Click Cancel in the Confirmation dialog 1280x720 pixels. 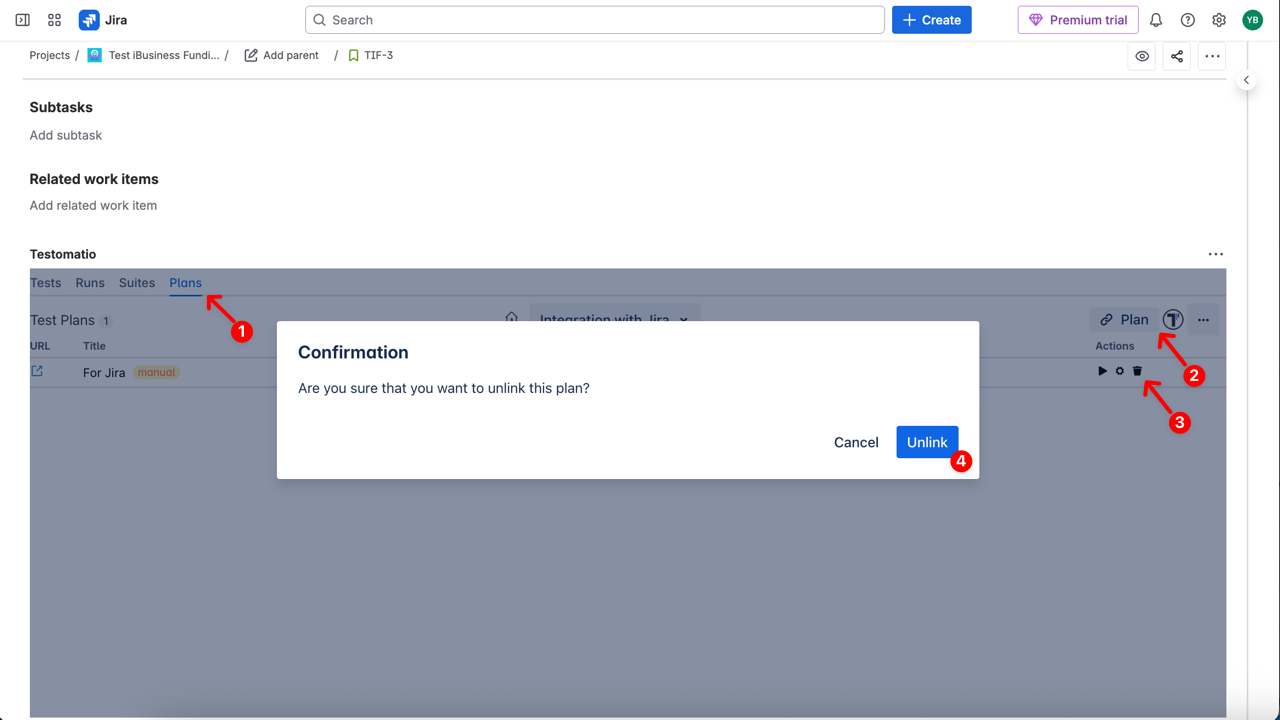pos(856,442)
